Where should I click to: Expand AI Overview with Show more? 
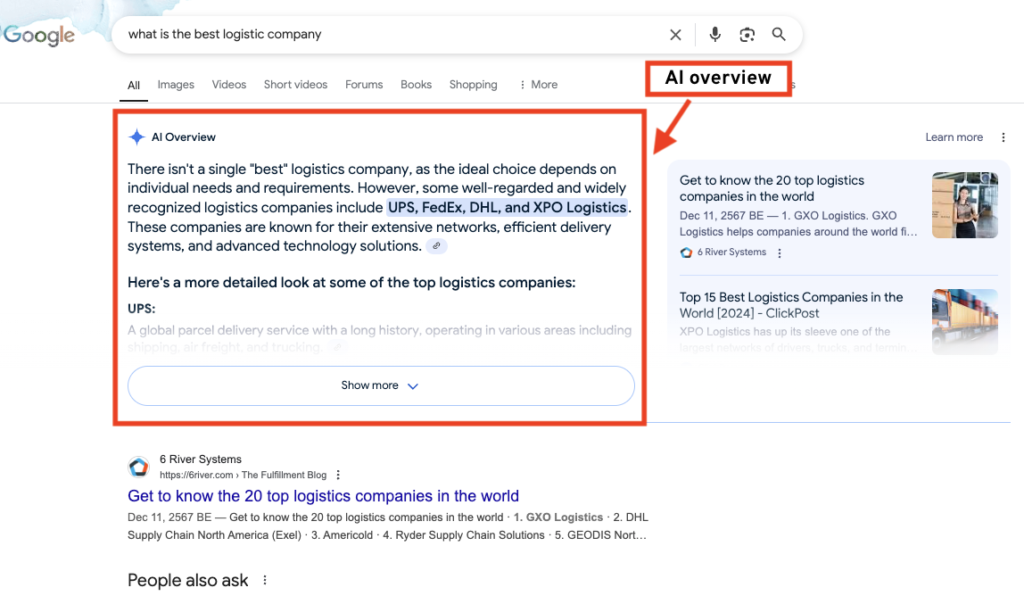[381, 386]
